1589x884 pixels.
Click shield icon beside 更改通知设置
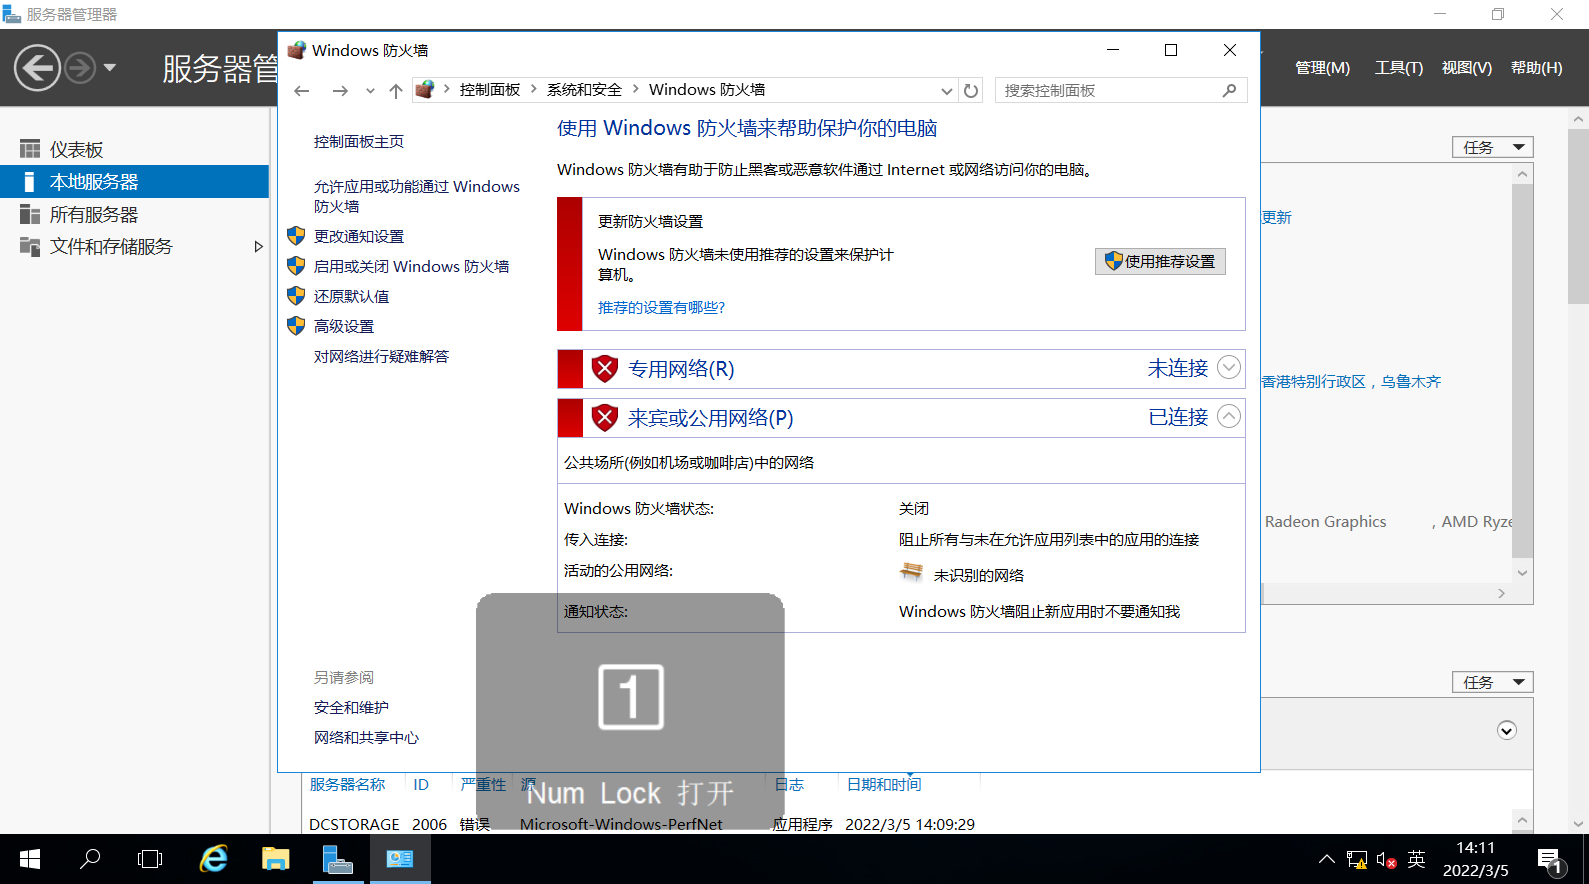296,236
